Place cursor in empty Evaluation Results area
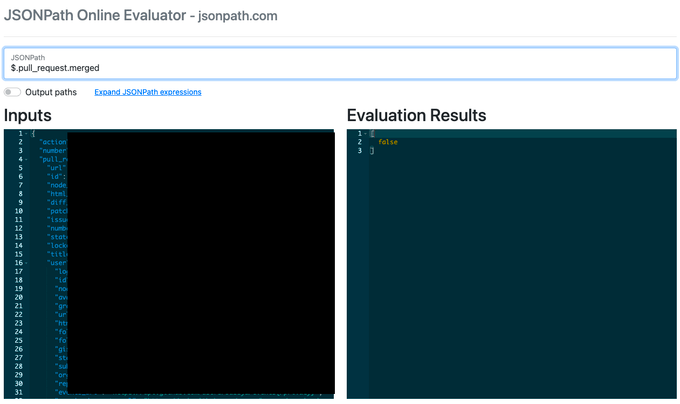 510,280
